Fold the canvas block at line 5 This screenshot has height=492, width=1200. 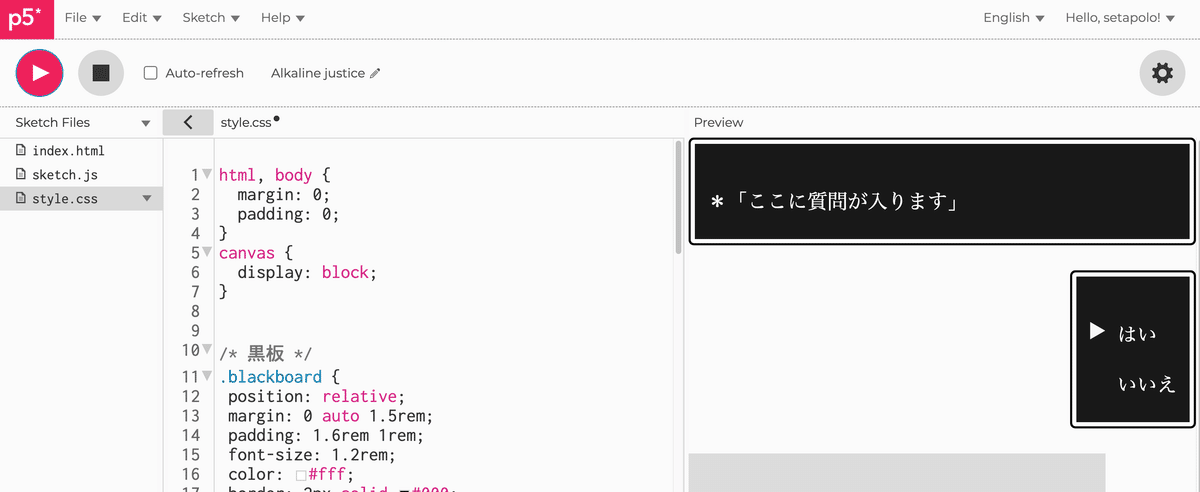(x=207, y=252)
